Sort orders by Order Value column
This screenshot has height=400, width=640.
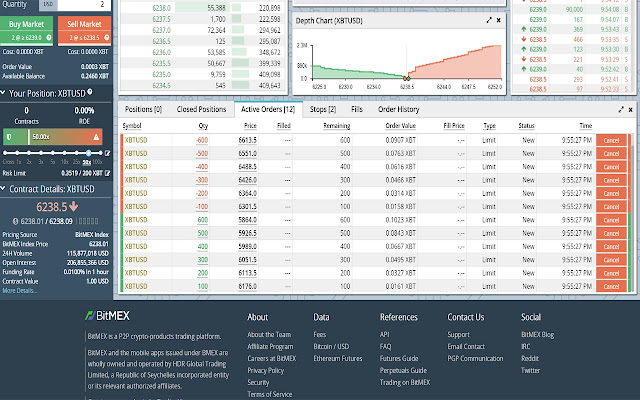pos(400,126)
